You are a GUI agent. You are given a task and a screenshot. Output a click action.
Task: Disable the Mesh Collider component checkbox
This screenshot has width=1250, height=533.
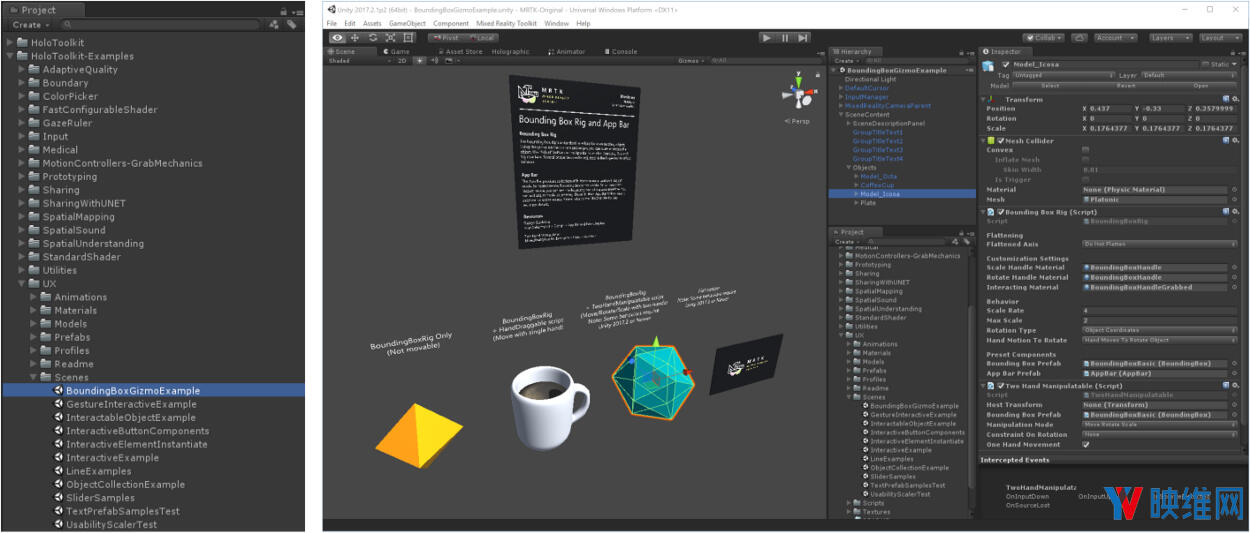(x=998, y=141)
